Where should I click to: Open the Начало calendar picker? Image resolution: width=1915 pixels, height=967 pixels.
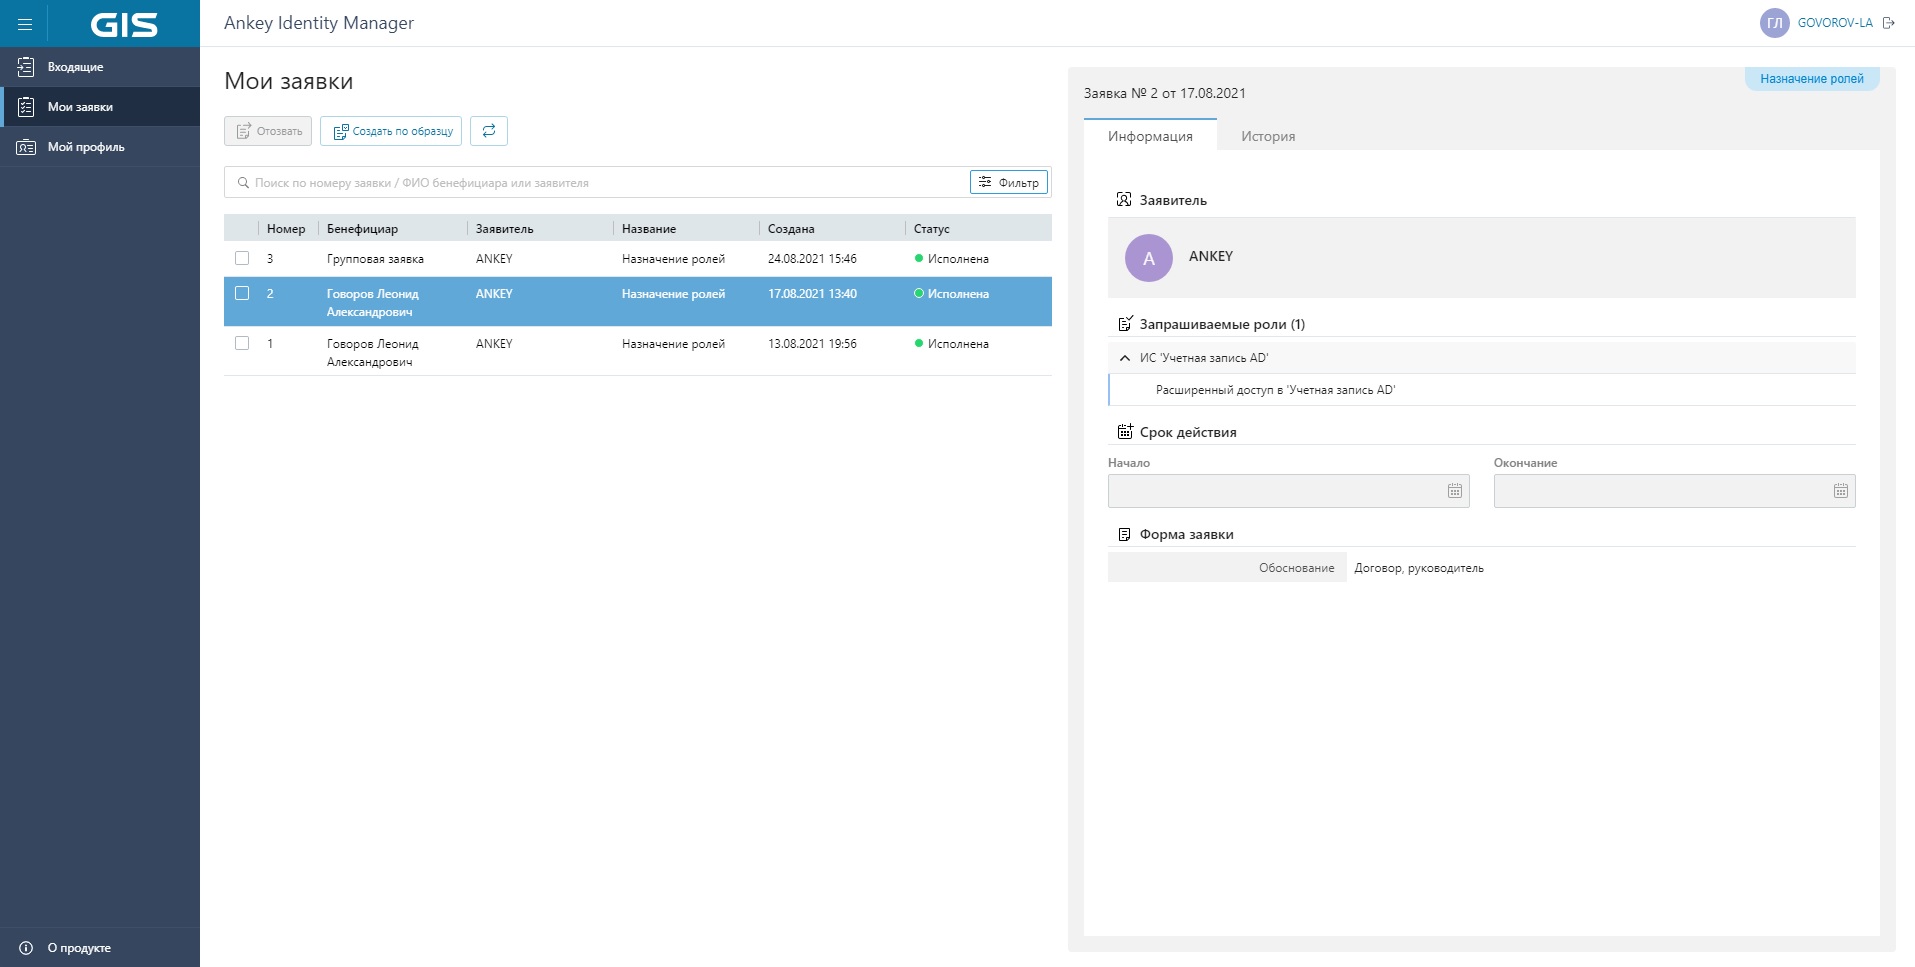pos(1455,491)
